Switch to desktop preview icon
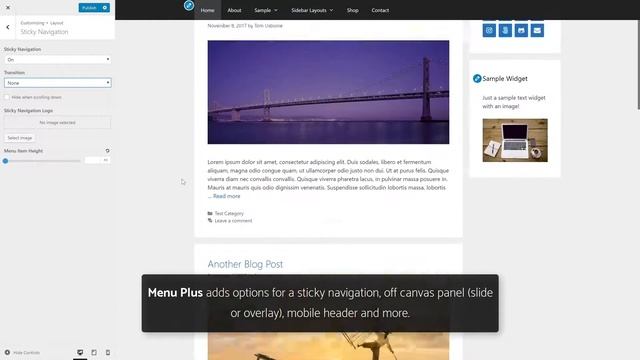640x360 pixels. tap(80, 352)
